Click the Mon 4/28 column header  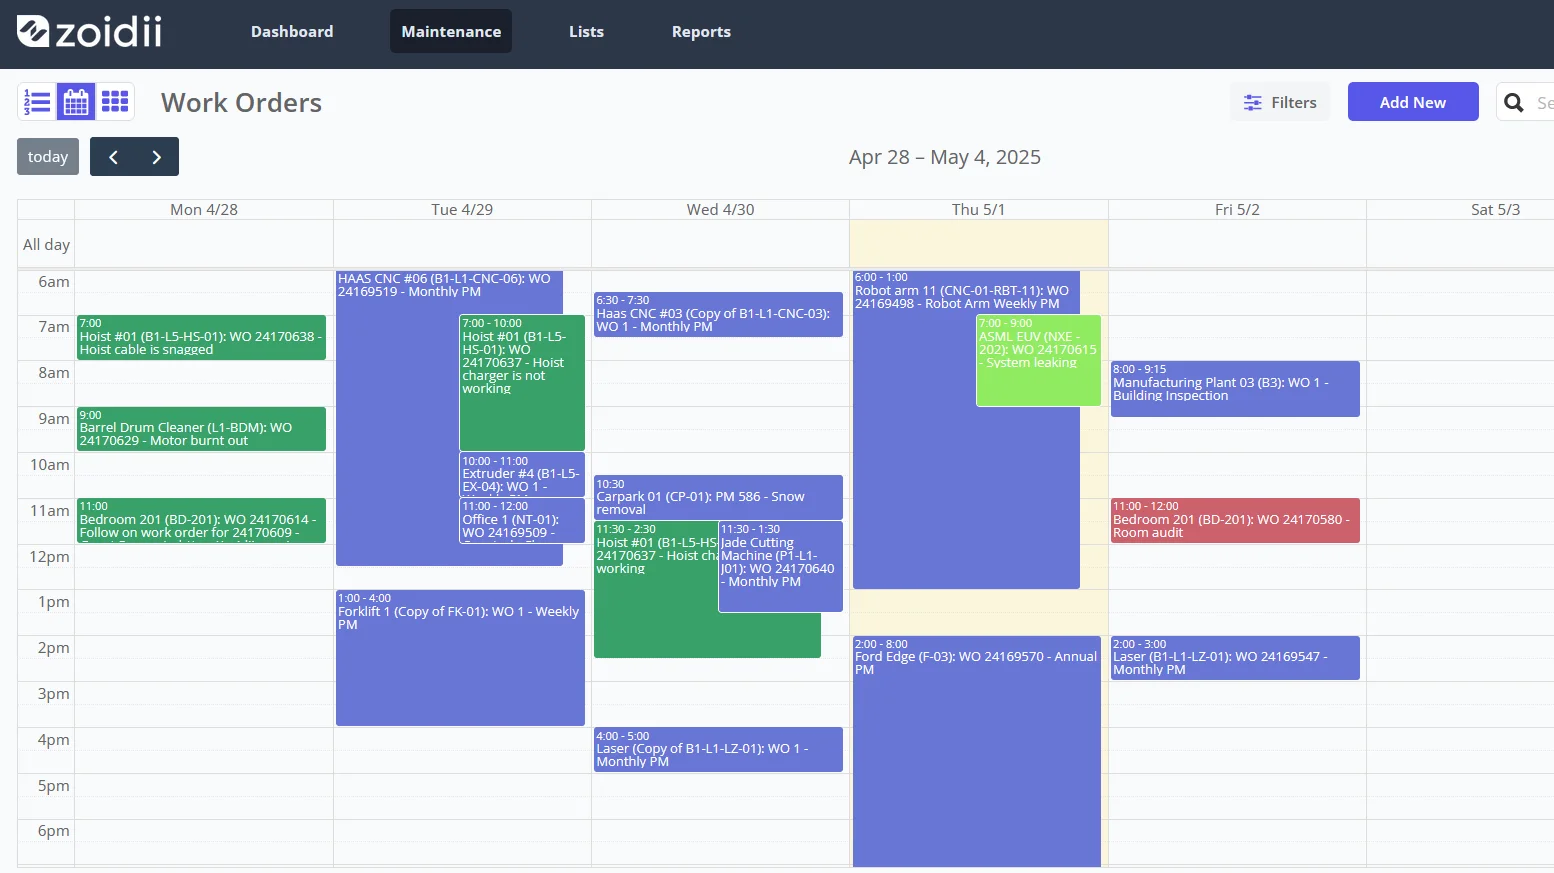(204, 209)
